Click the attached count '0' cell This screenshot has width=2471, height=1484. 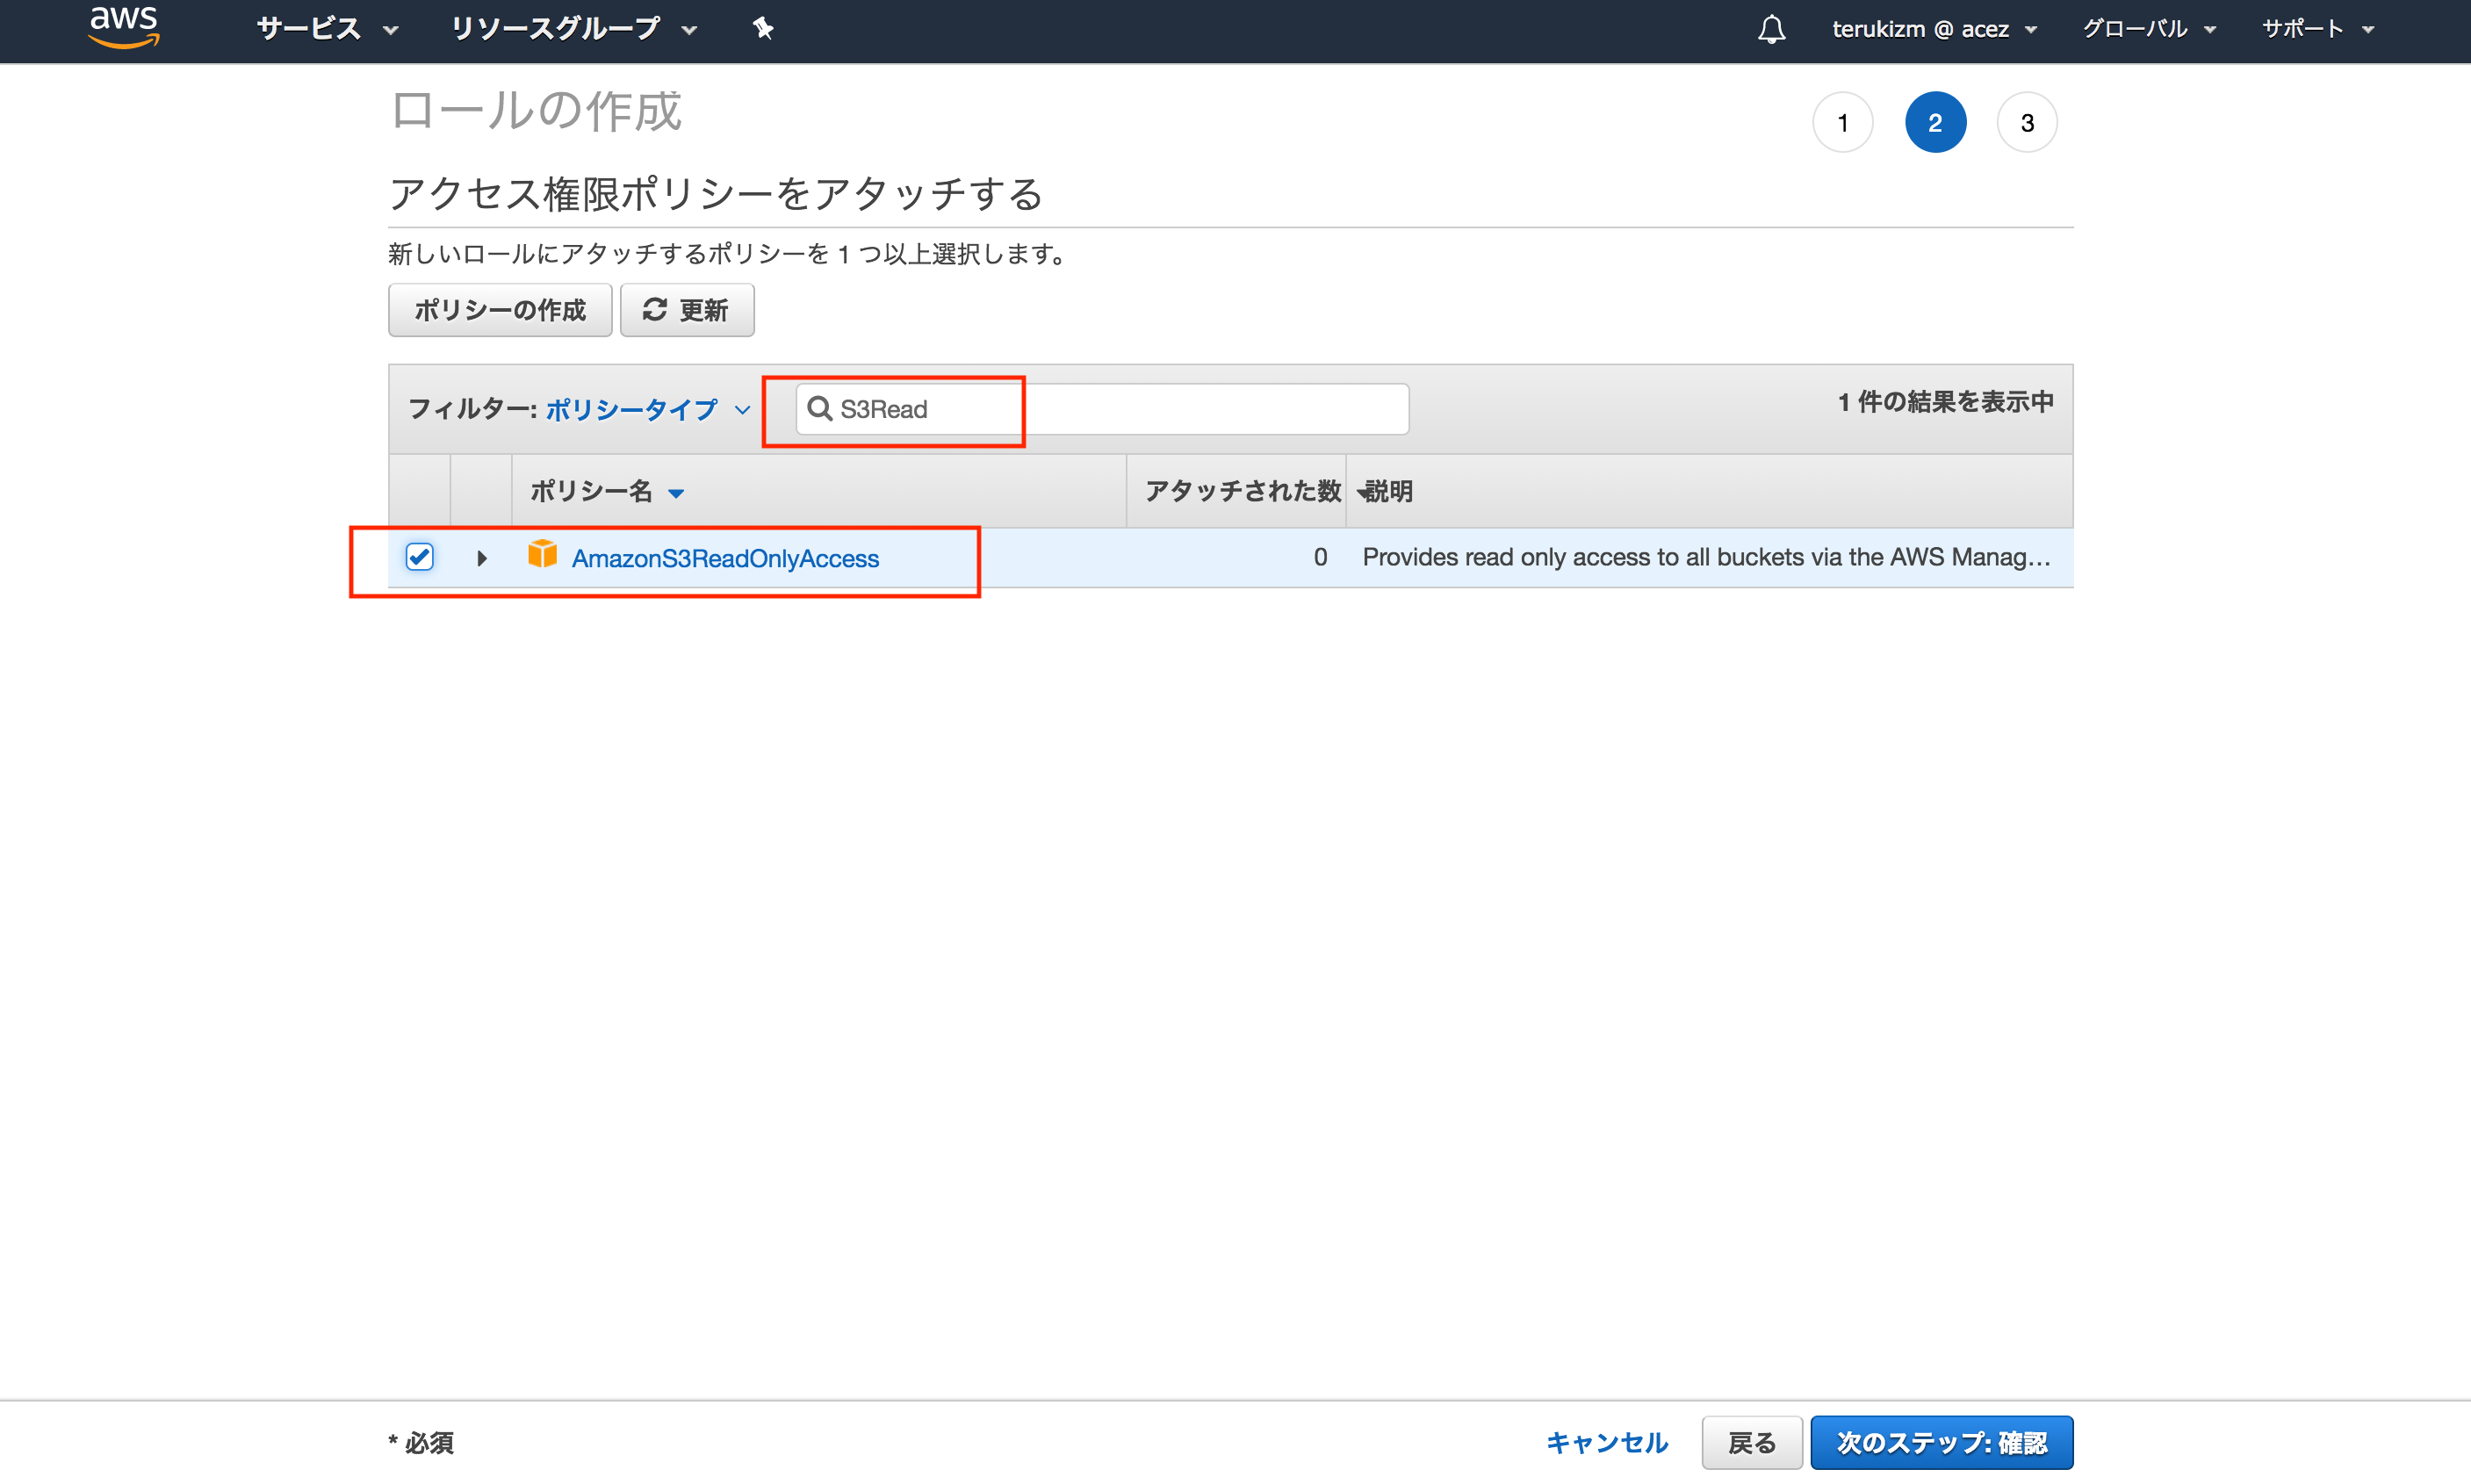coord(1320,557)
